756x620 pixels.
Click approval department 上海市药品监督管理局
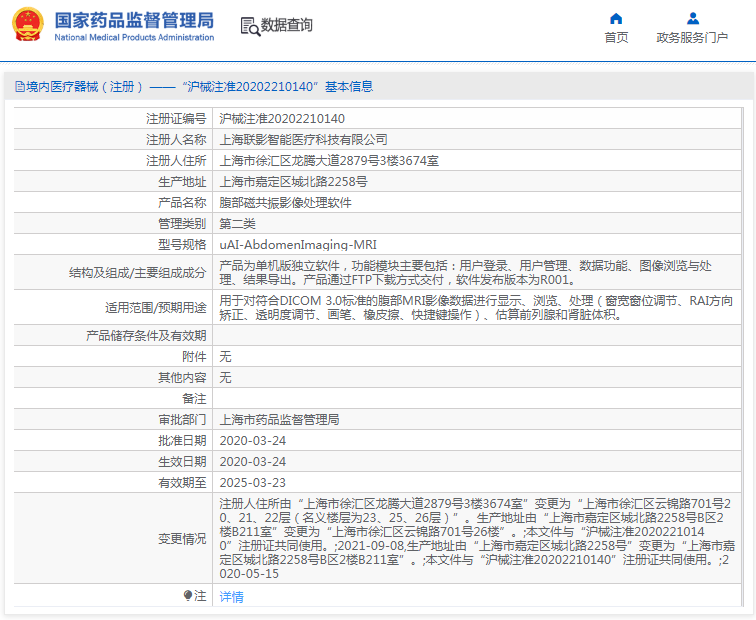[x=279, y=419]
